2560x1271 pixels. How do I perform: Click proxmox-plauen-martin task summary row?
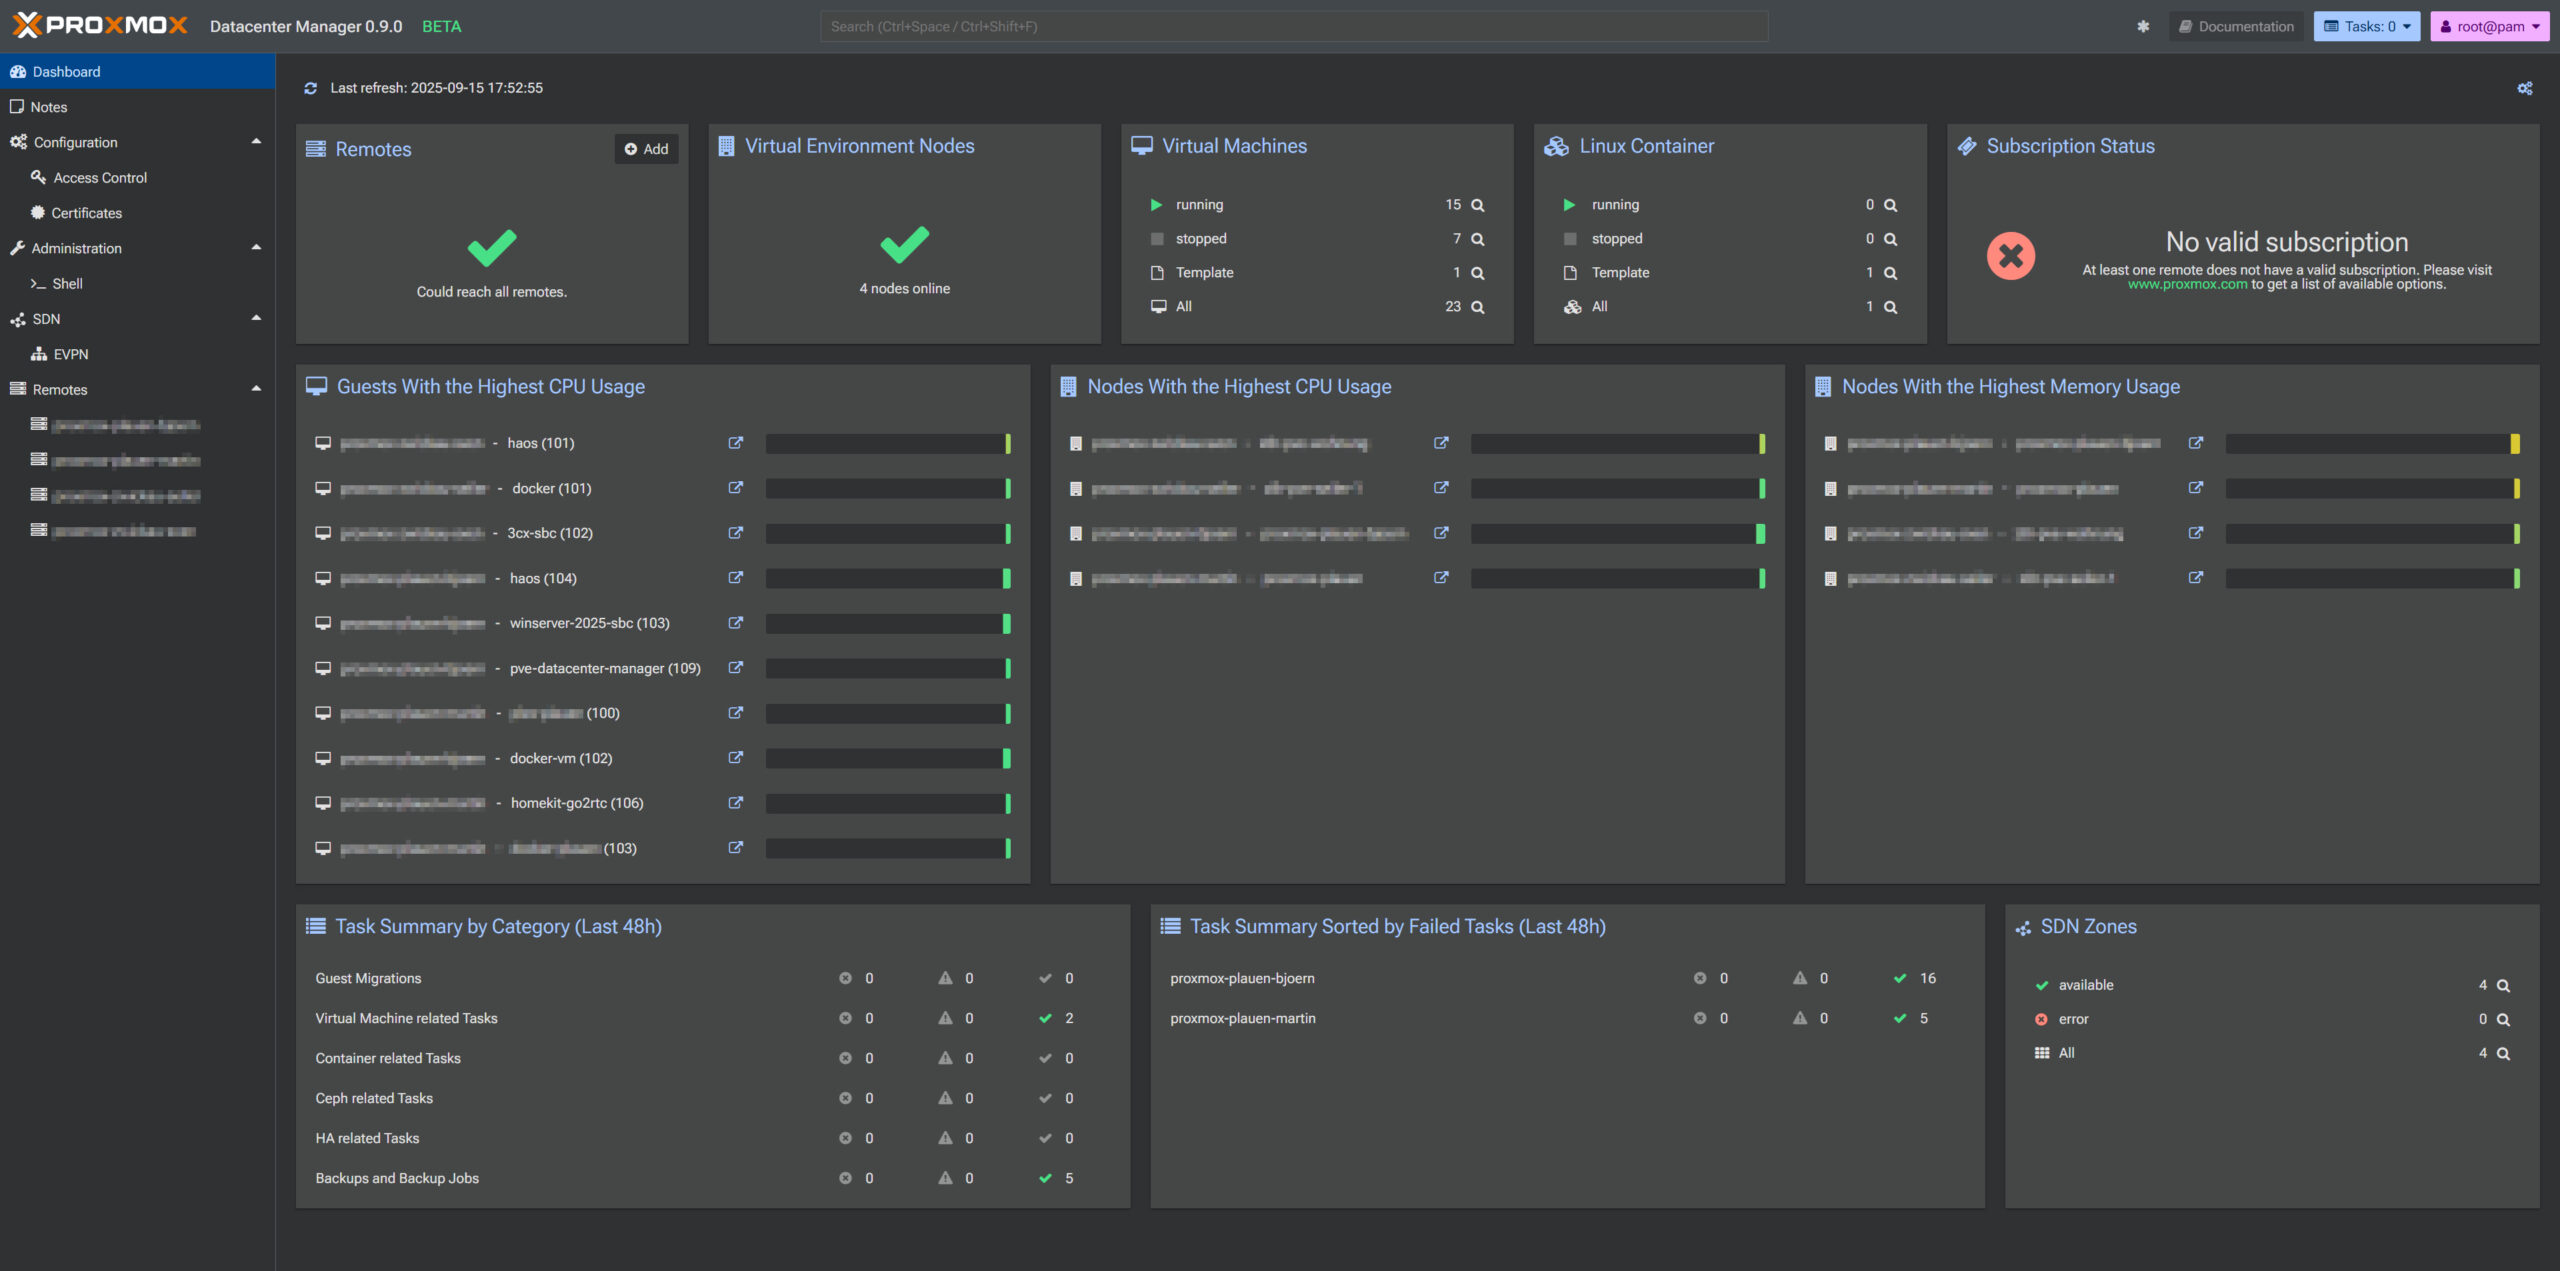[x=1566, y=1018]
